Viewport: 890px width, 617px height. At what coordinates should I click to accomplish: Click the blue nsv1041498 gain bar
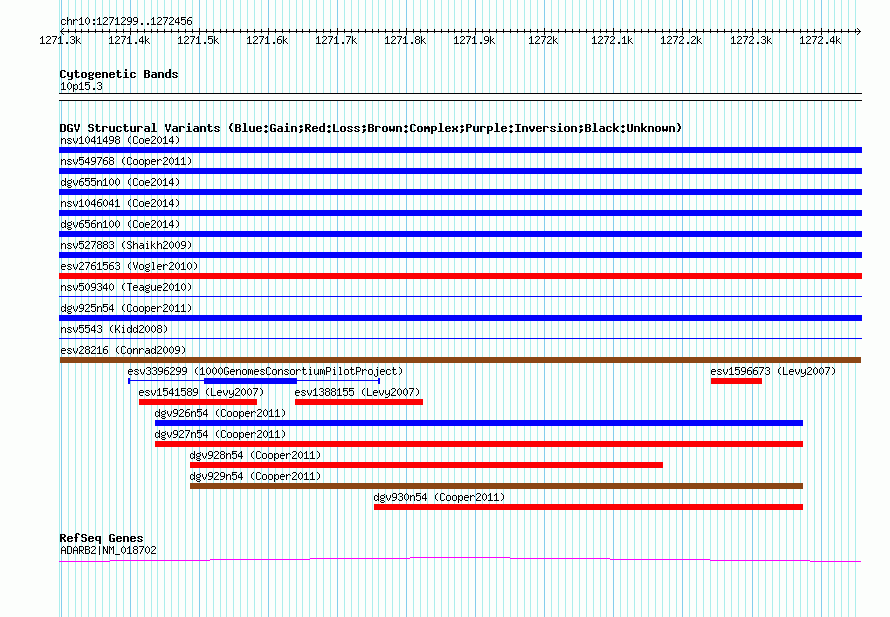click(460, 150)
